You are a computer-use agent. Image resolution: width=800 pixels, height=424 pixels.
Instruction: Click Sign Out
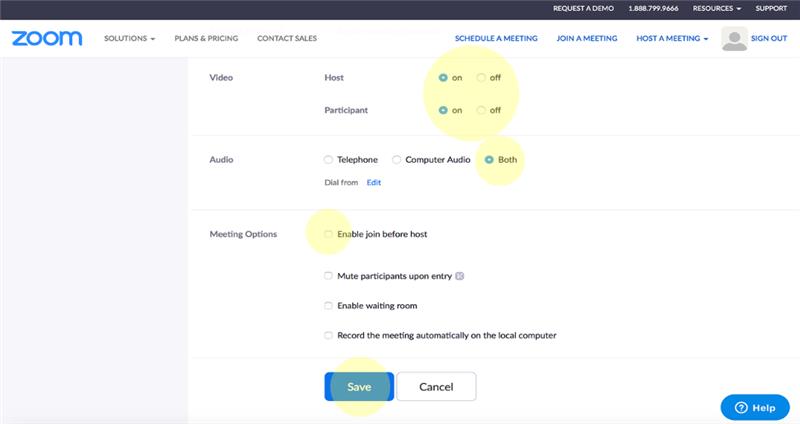coord(769,38)
